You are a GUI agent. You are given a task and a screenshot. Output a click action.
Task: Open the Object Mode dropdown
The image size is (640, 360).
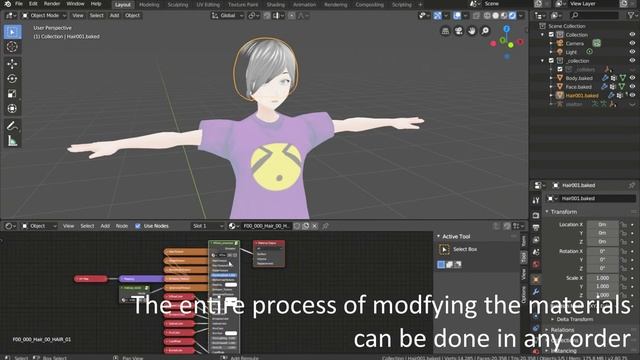(44, 16)
